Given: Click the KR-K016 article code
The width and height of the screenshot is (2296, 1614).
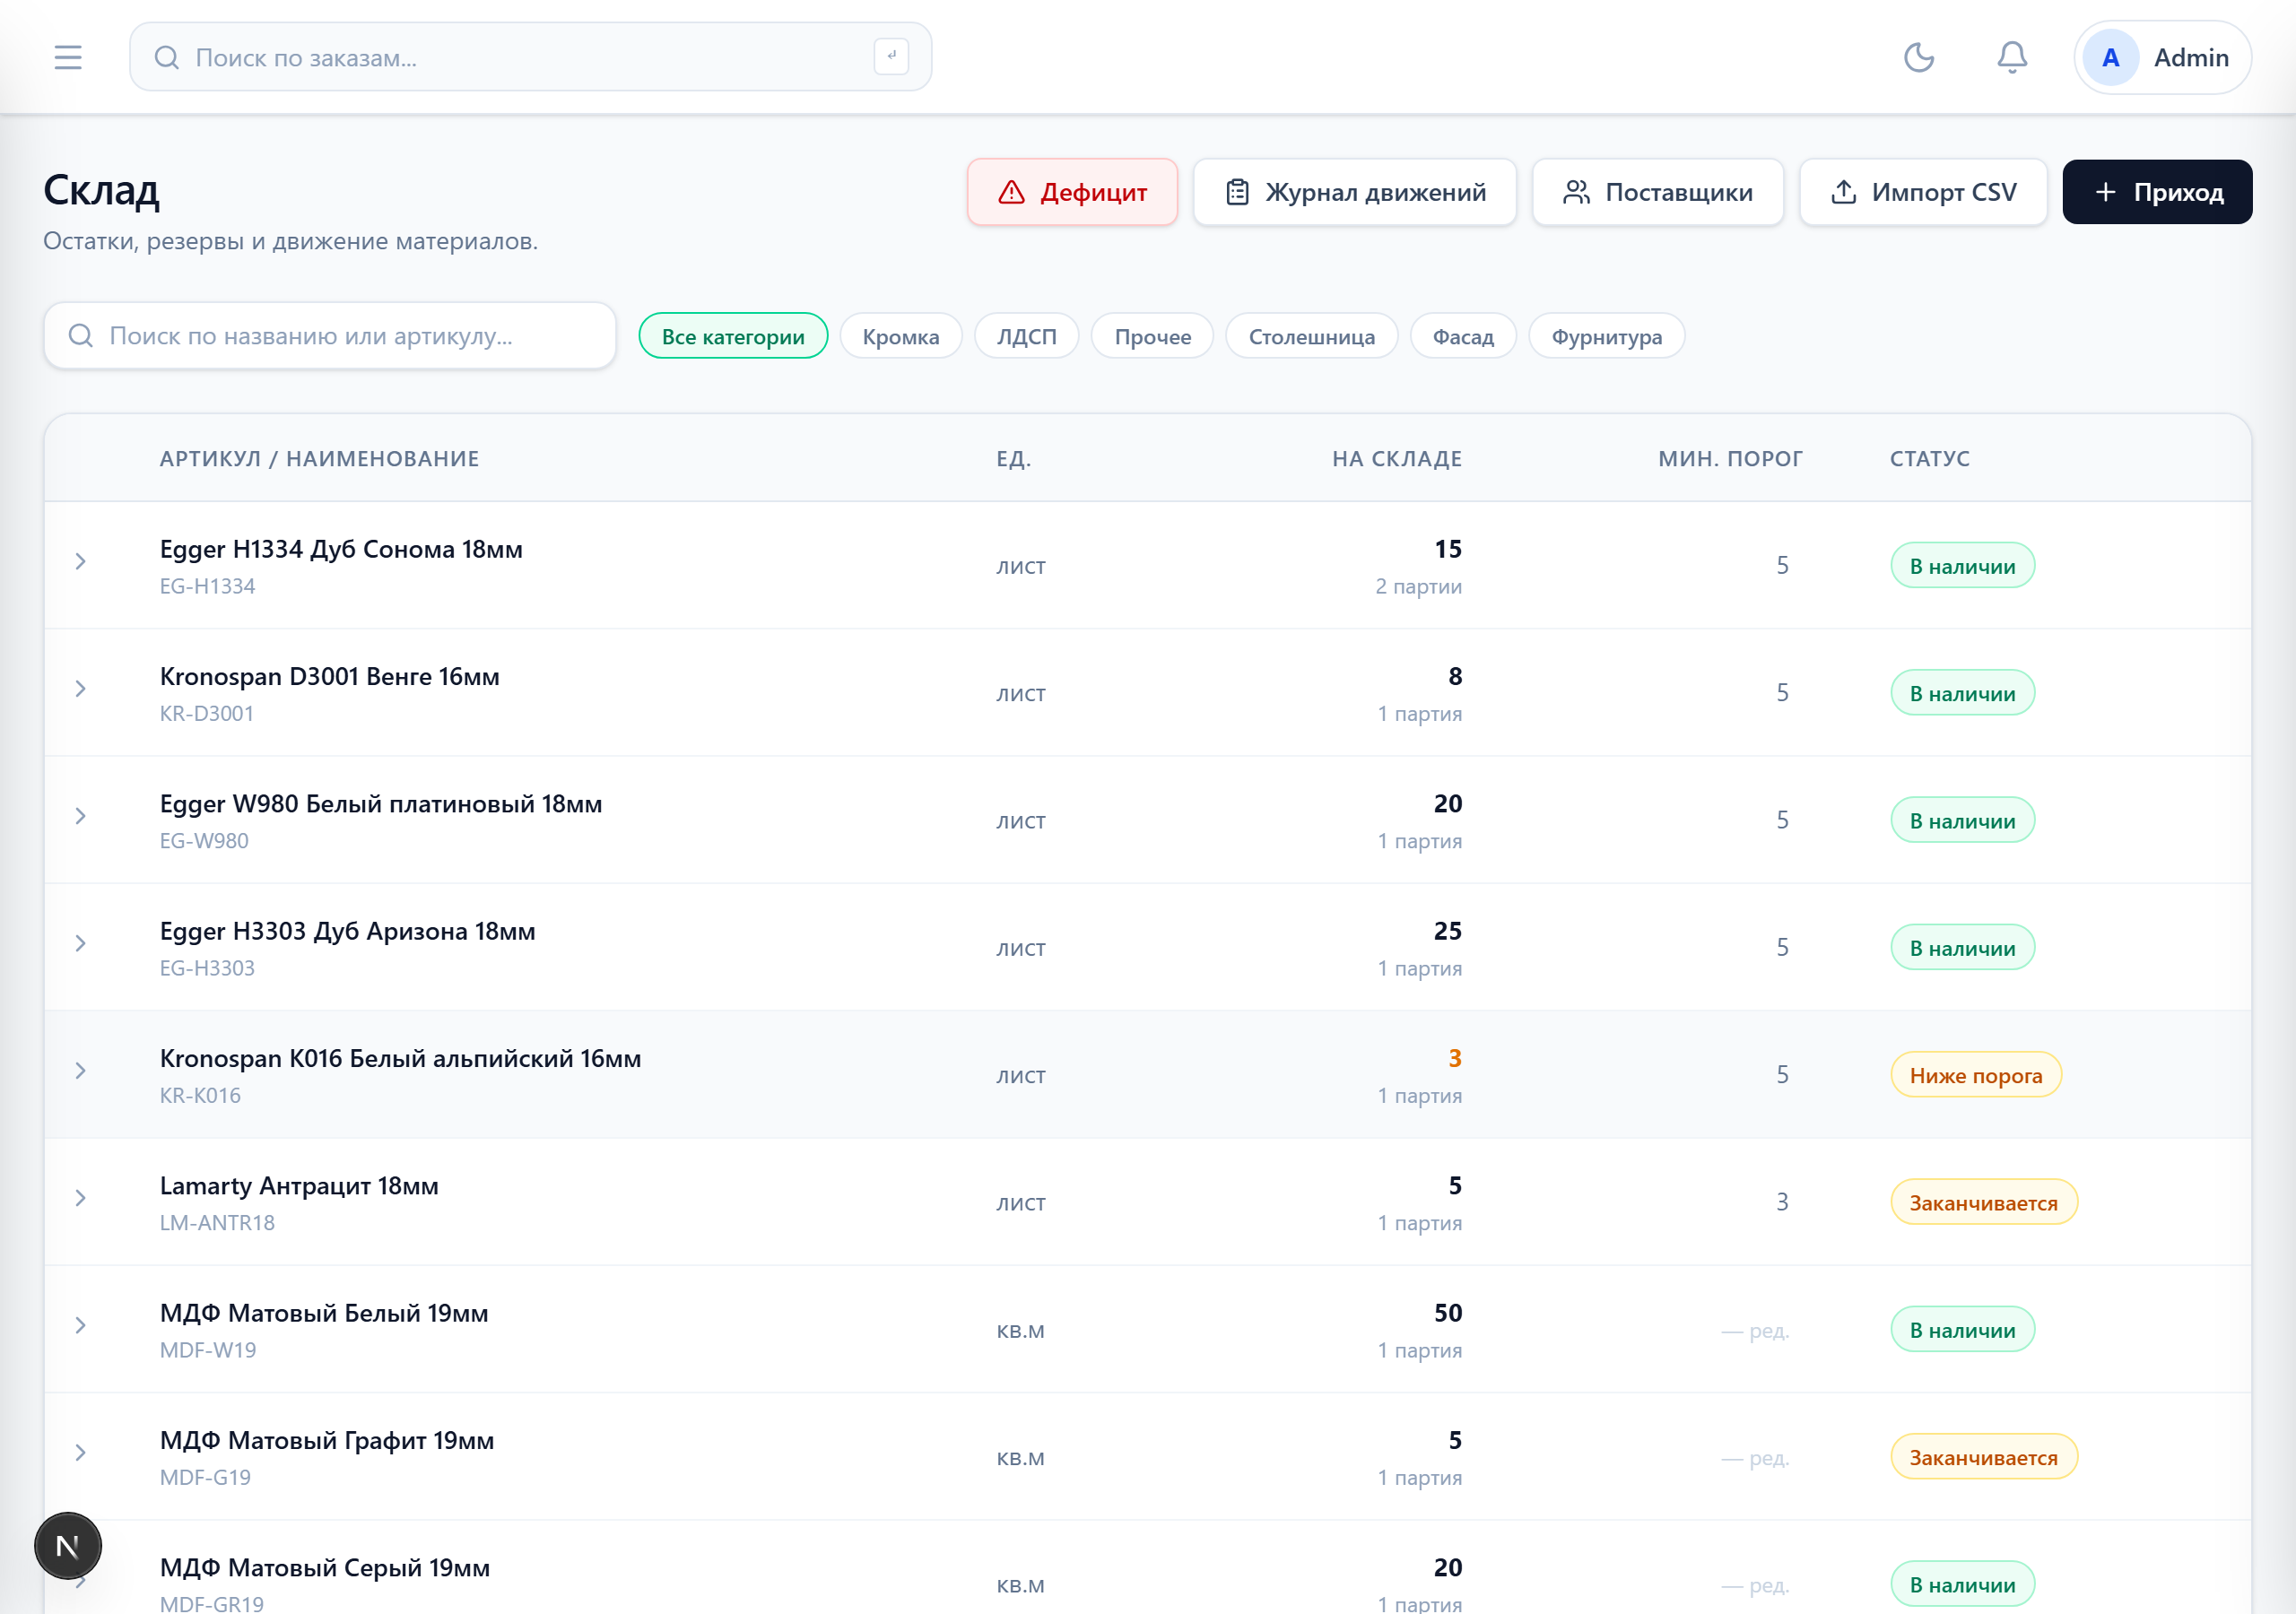Looking at the screenshot, I should point(200,1095).
